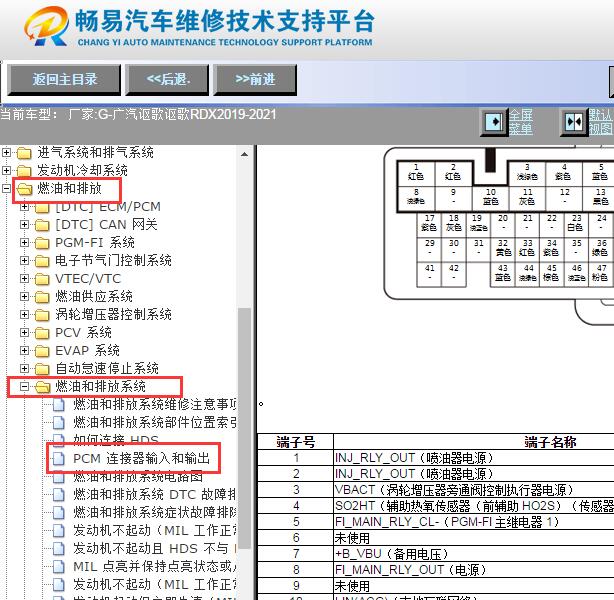Click the 返回主目录 button
This screenshot has height=600, width=614.
64,80
